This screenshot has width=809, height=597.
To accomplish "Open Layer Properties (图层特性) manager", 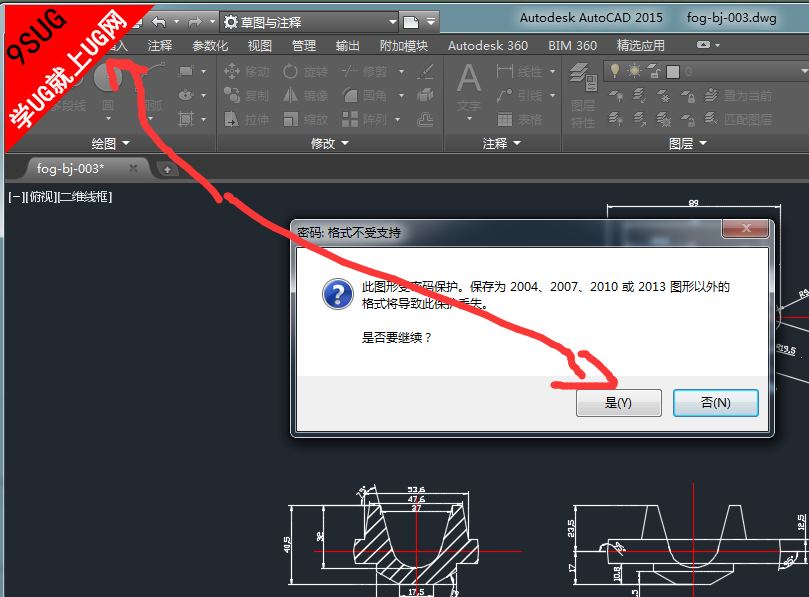I will point(583,95).
